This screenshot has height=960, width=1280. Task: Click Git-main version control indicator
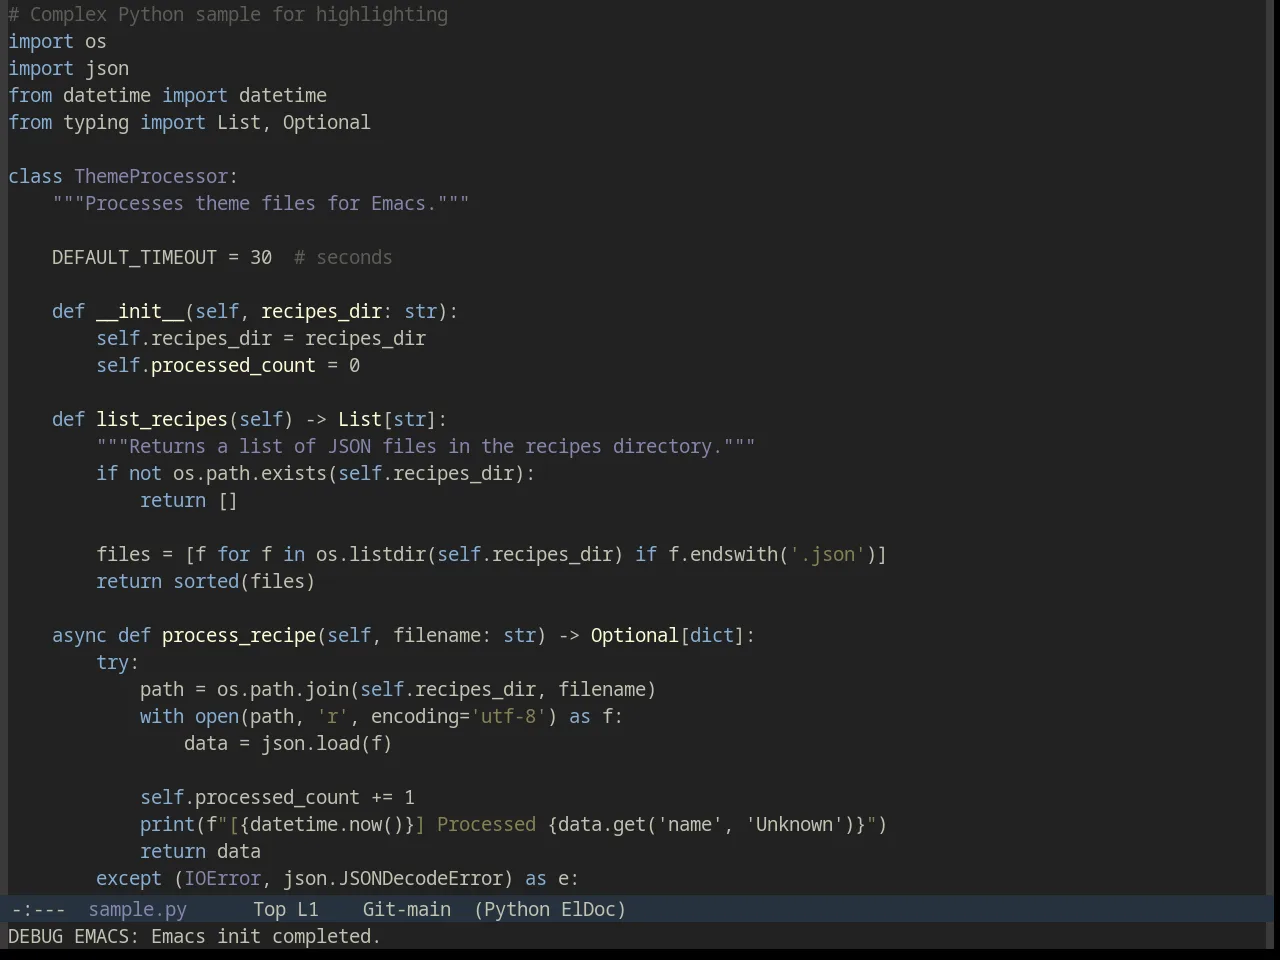pos(406,909)
